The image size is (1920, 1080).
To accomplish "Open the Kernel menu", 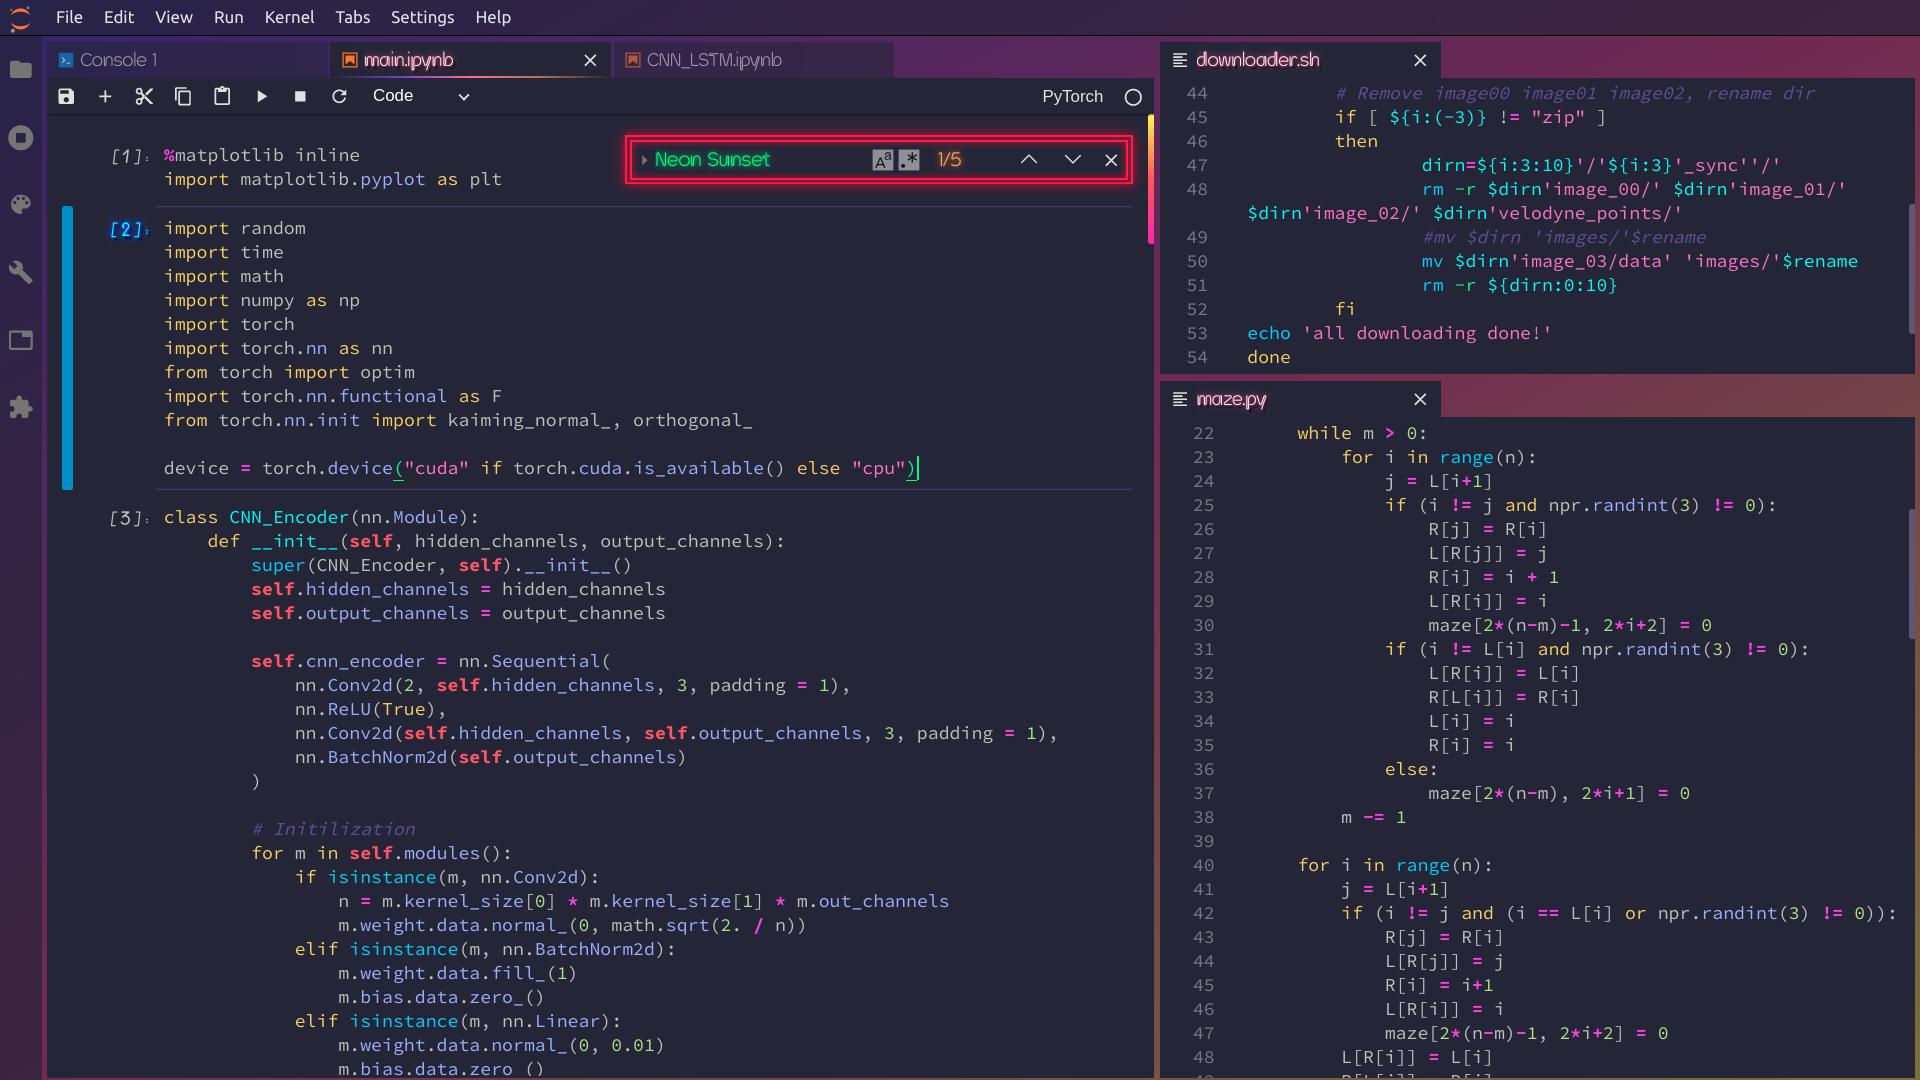I will 289,17.
